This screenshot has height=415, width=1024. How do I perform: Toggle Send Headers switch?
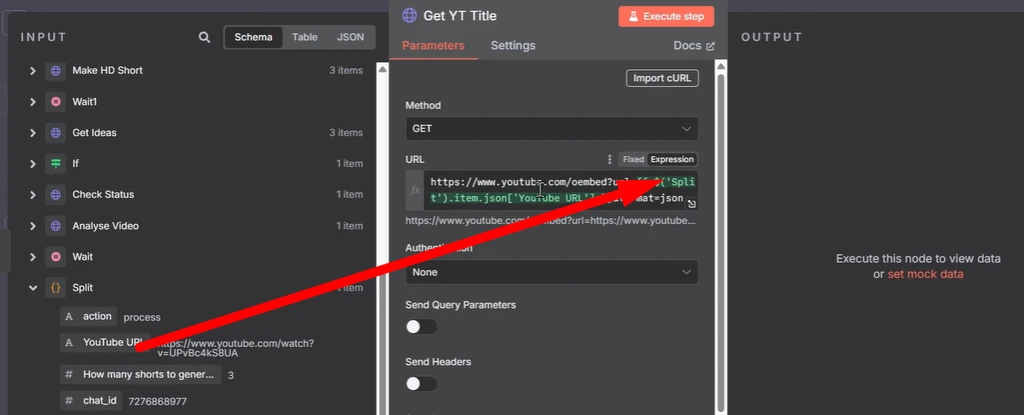click(421, 384)
